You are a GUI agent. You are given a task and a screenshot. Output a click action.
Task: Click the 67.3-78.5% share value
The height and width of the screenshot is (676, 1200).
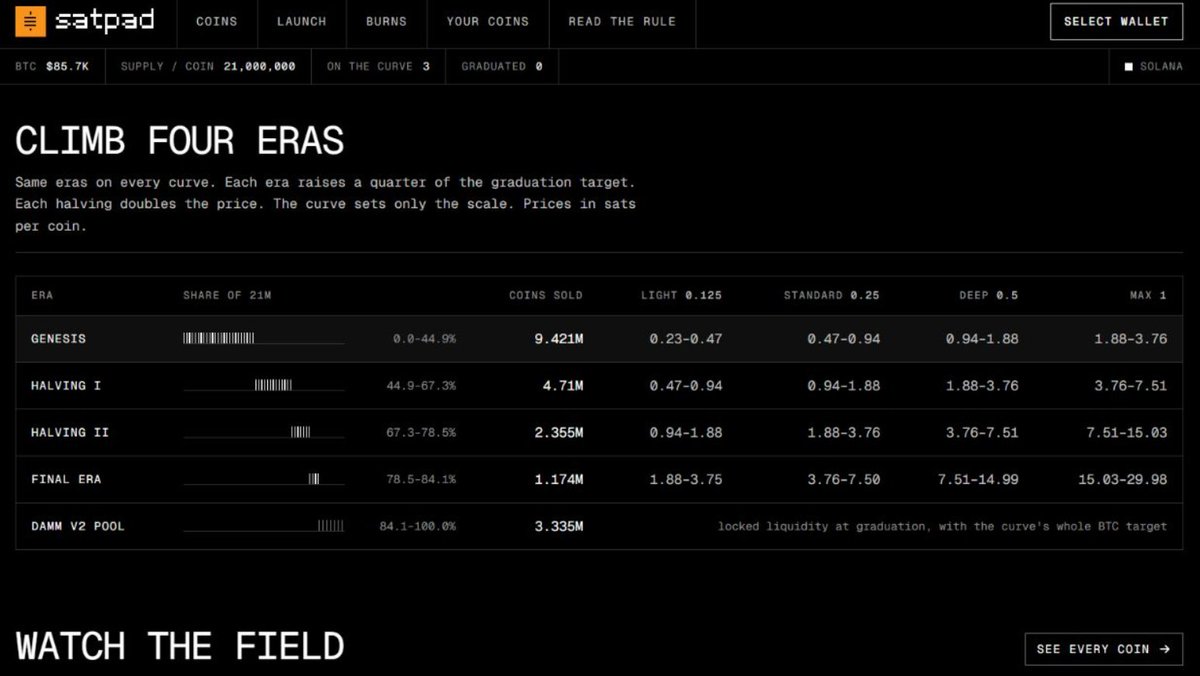(421, 433)
